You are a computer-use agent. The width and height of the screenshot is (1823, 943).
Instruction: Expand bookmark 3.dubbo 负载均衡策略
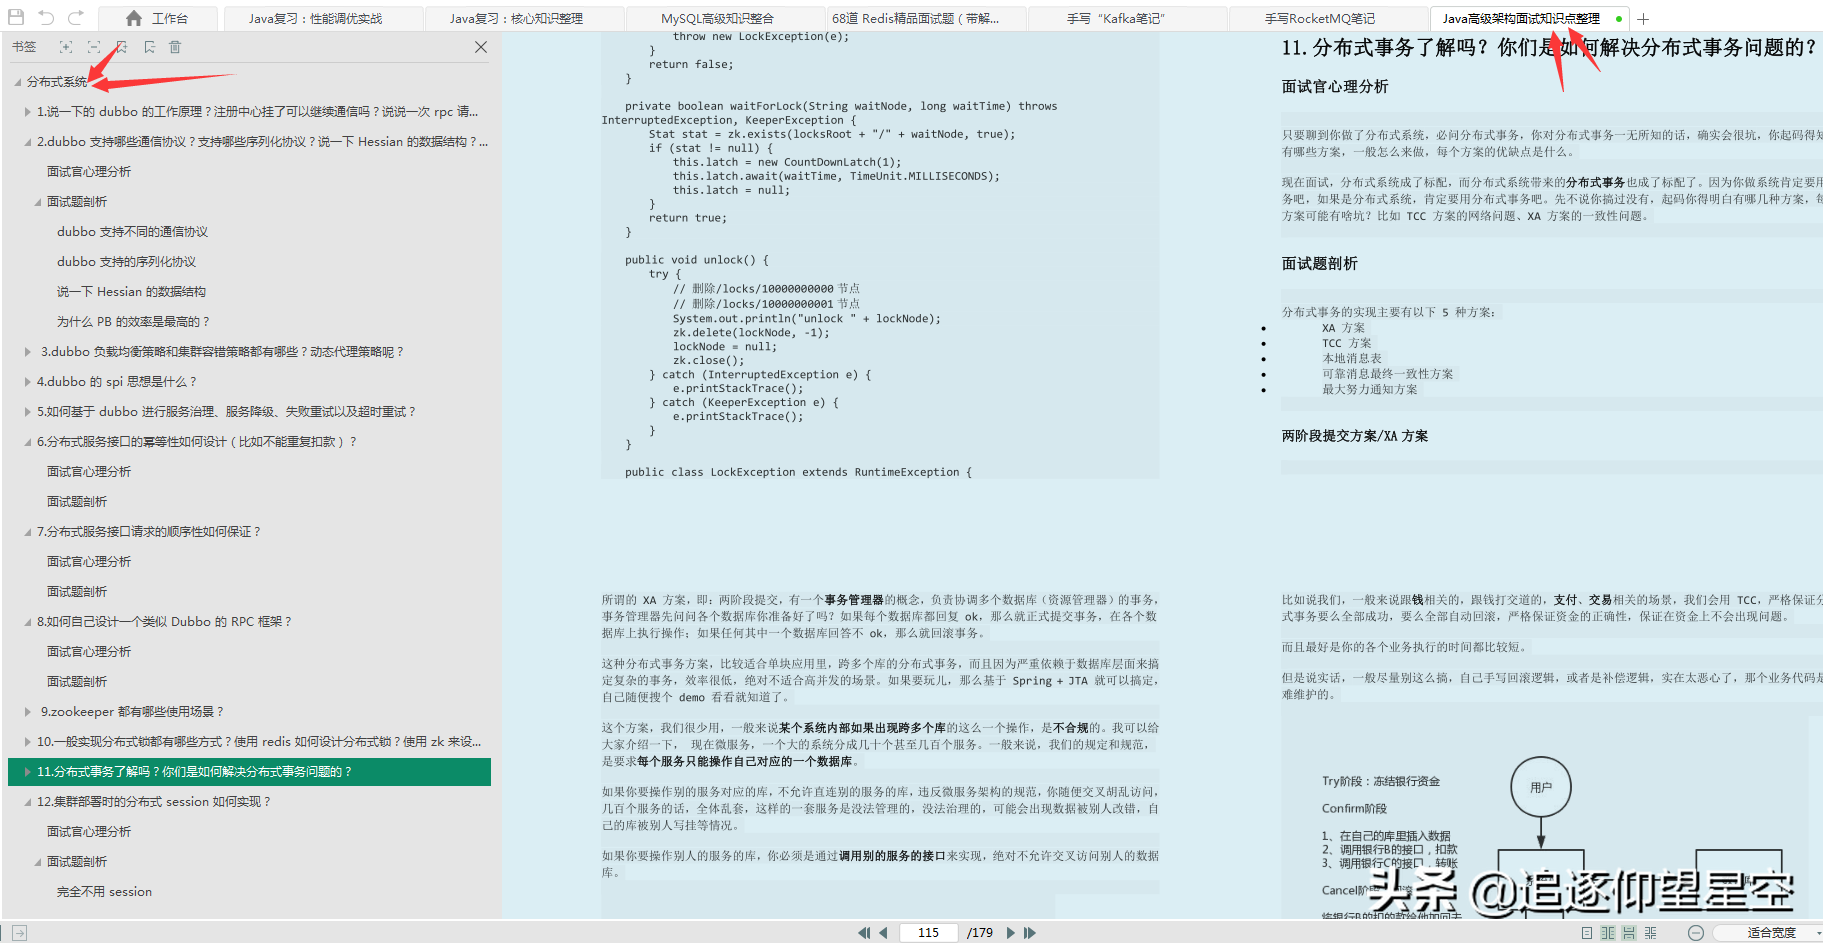[x=28, y=352]
